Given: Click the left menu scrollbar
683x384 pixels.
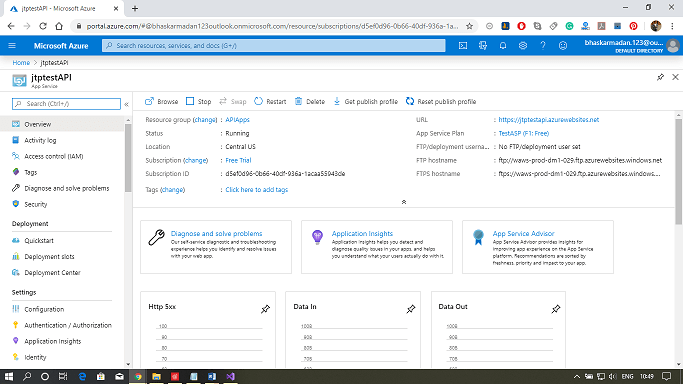Looking at the screenshot, I should coord(128,158).
